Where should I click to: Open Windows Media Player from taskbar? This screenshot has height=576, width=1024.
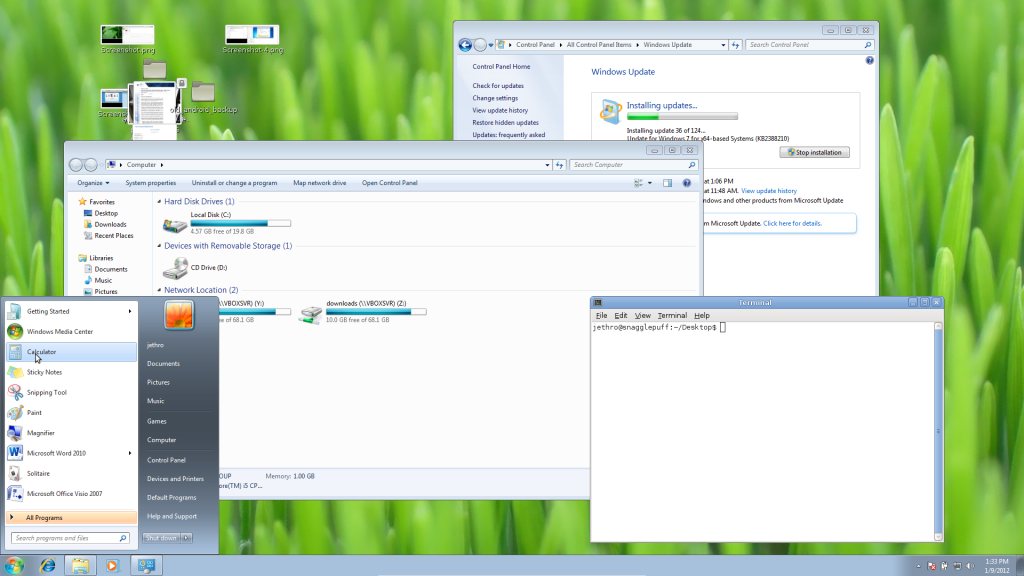click(x=112, y=566)
